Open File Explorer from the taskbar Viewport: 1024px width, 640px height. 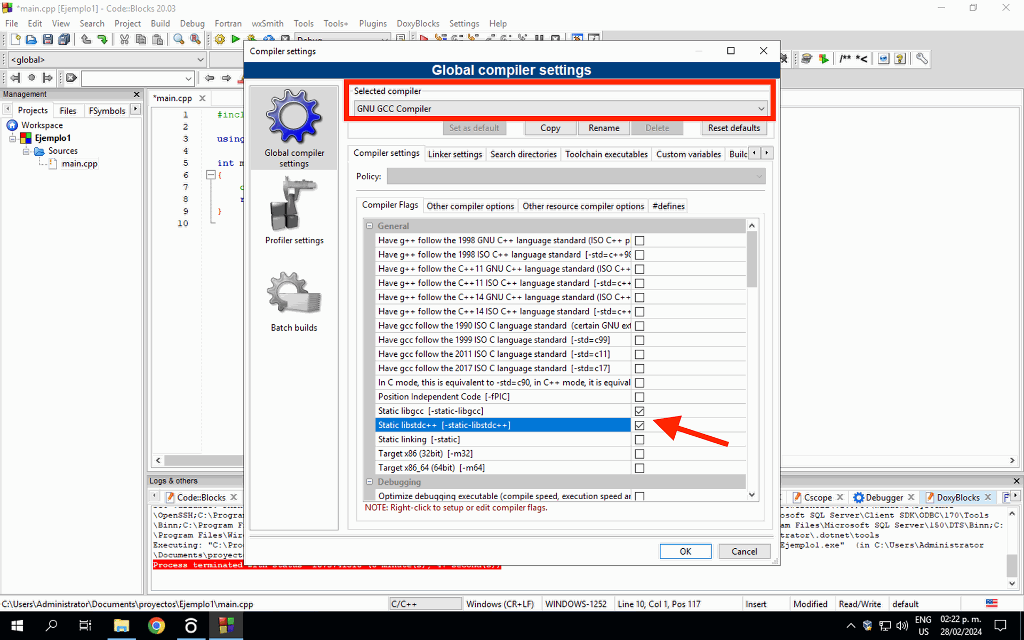point(121,626)
